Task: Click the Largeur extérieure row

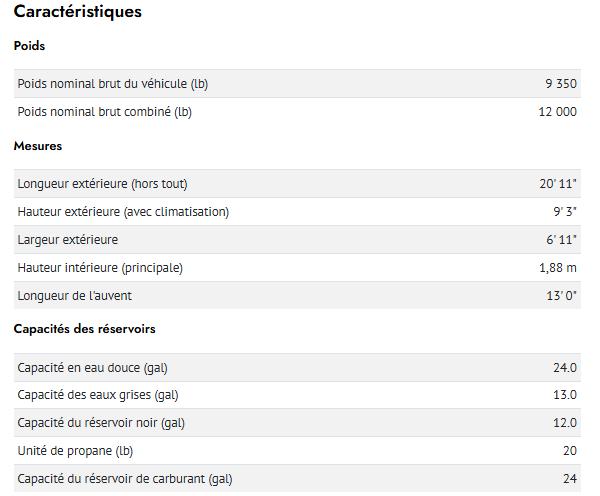Action: click(x=297, y=240)
